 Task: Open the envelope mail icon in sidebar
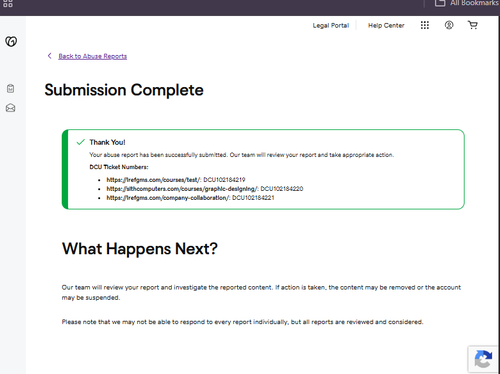point(11,108)
